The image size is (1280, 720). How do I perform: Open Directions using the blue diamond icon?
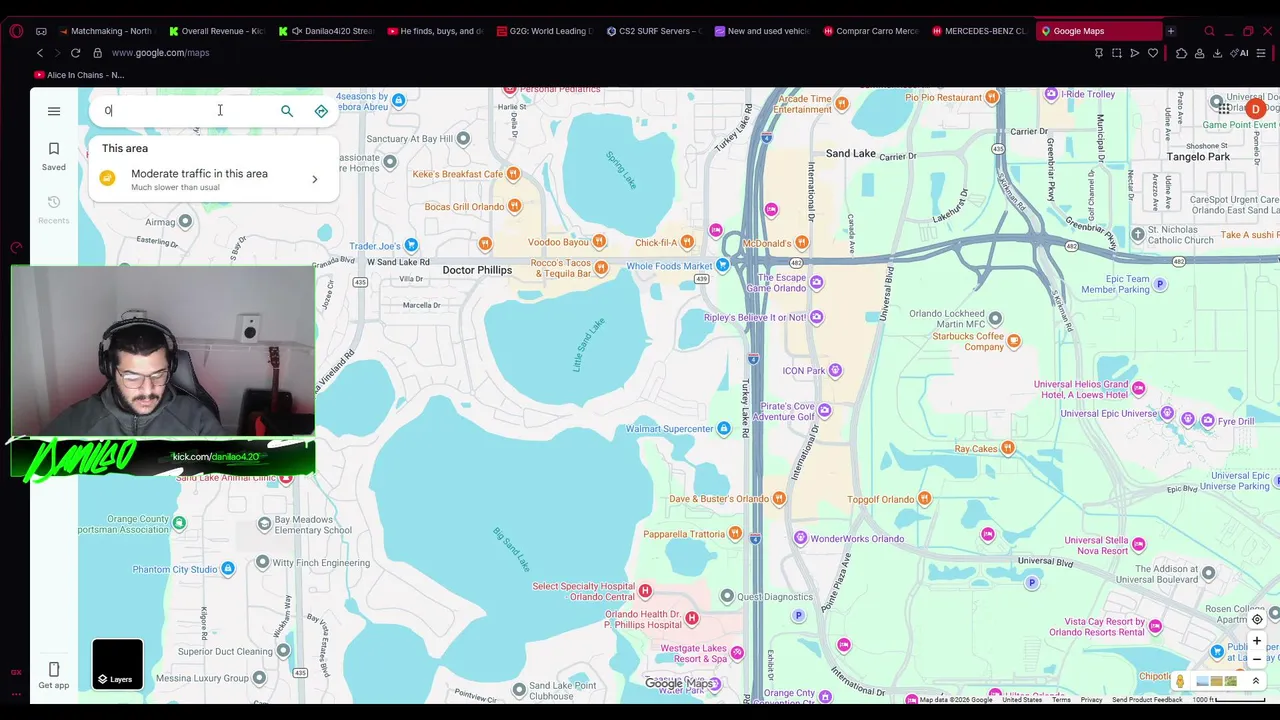pos(321,111)
